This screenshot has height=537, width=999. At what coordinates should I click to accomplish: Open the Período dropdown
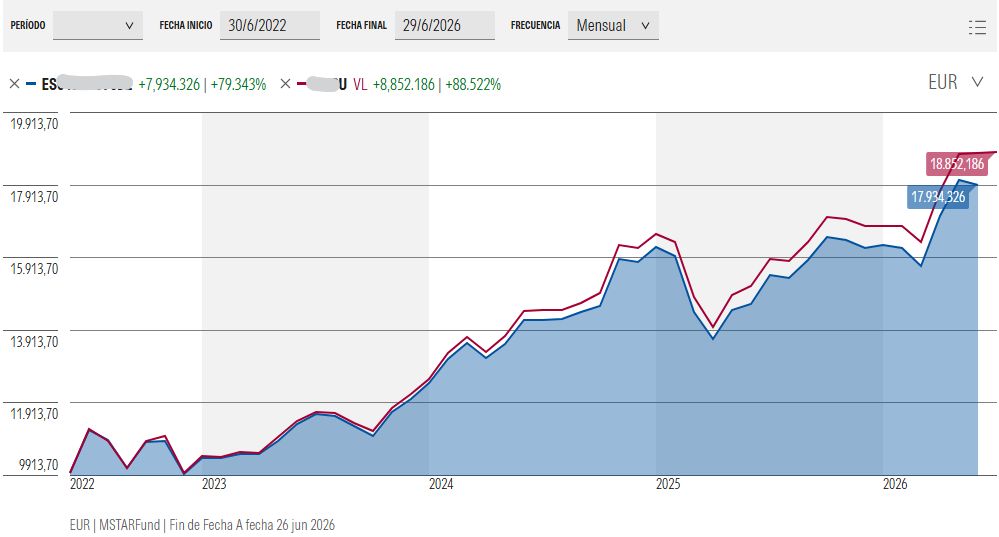[97, 25]
